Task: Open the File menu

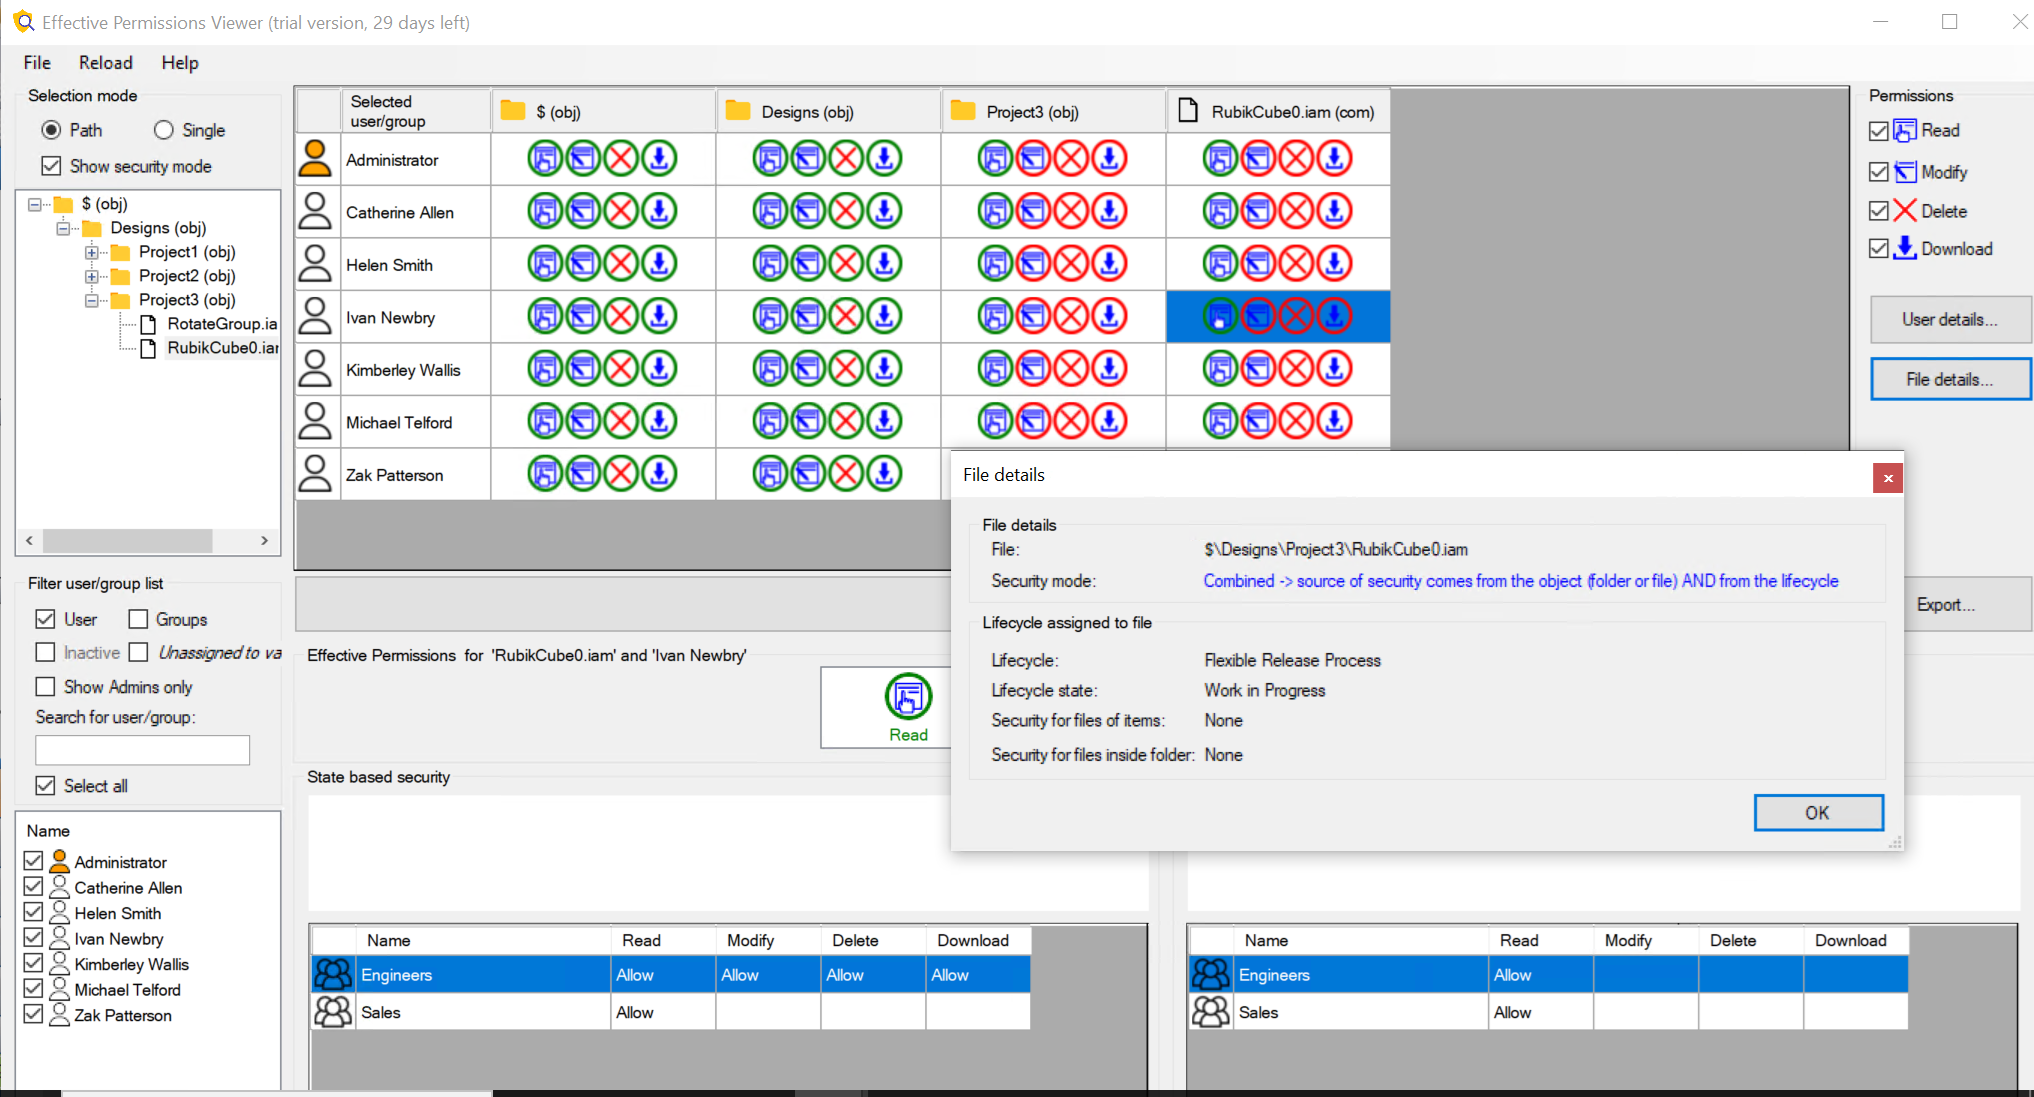Action: (36, 62)
